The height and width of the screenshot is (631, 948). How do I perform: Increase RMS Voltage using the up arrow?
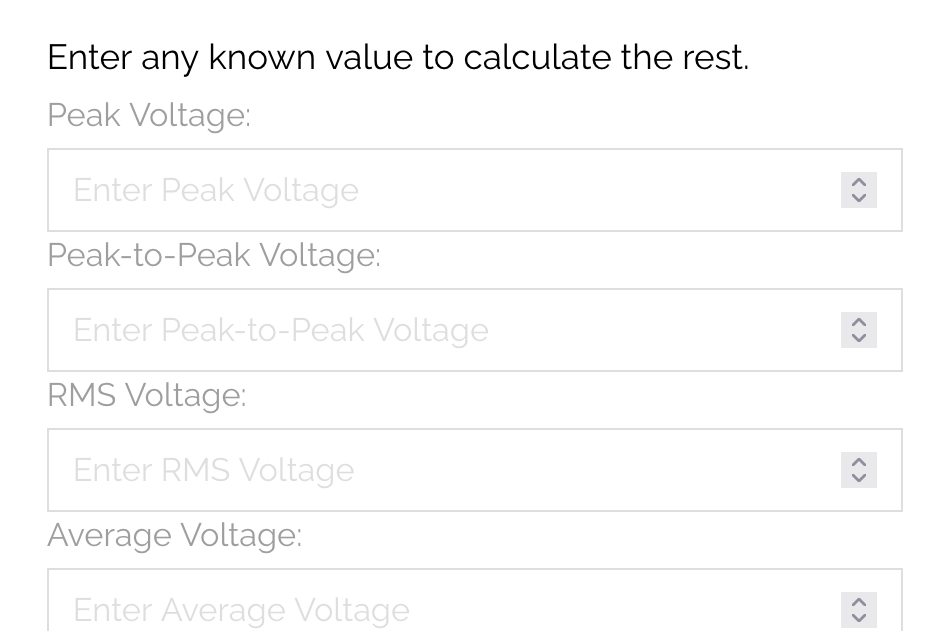[x=859, y=462]
